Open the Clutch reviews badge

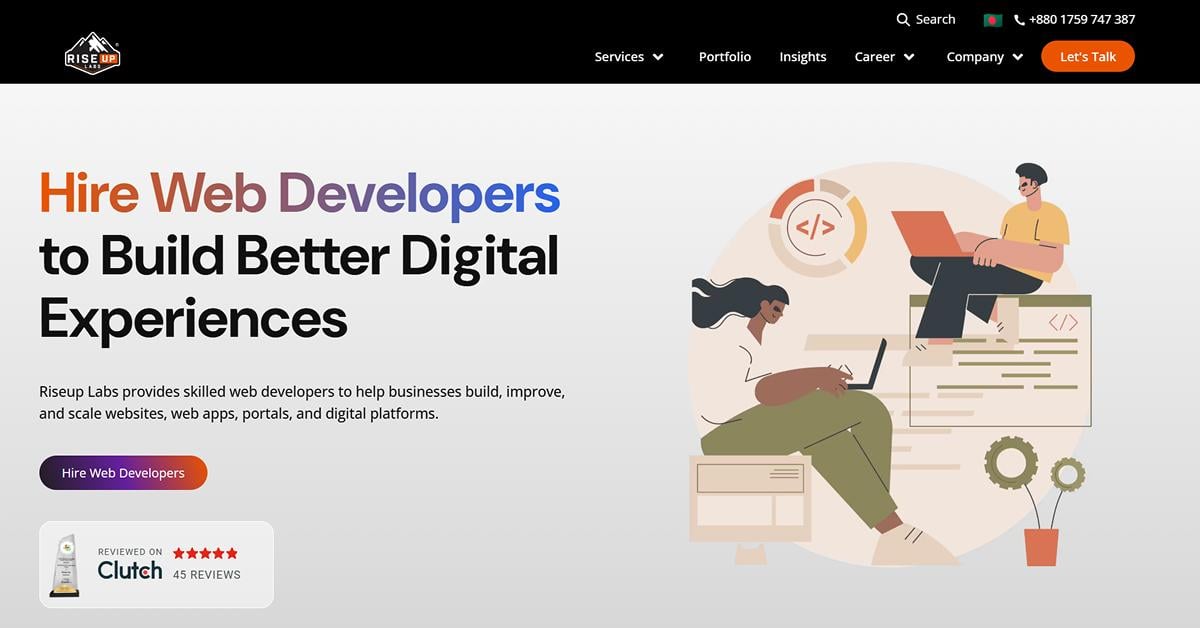point(156,564)
